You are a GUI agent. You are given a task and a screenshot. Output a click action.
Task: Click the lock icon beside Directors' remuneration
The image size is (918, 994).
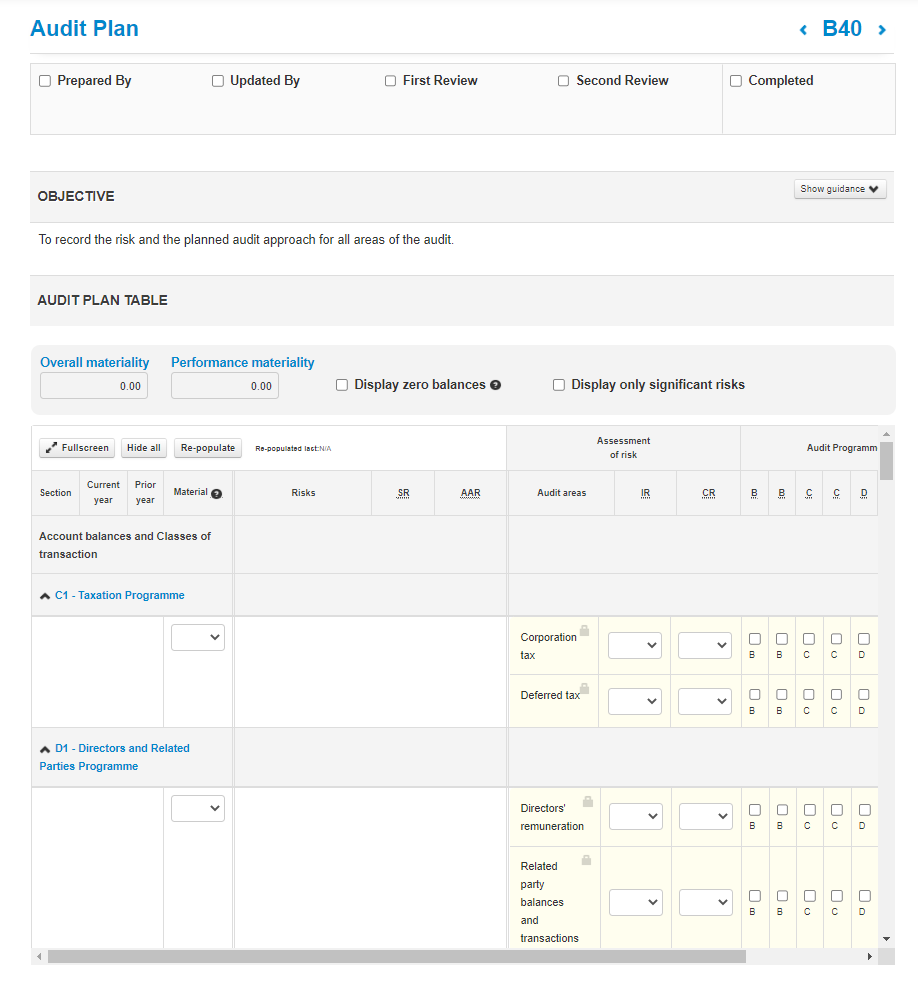(x=587, y=800)
